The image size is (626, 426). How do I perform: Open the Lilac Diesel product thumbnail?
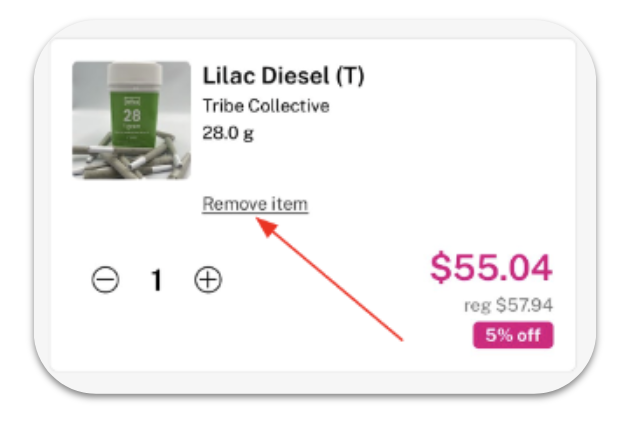point(131,120)
